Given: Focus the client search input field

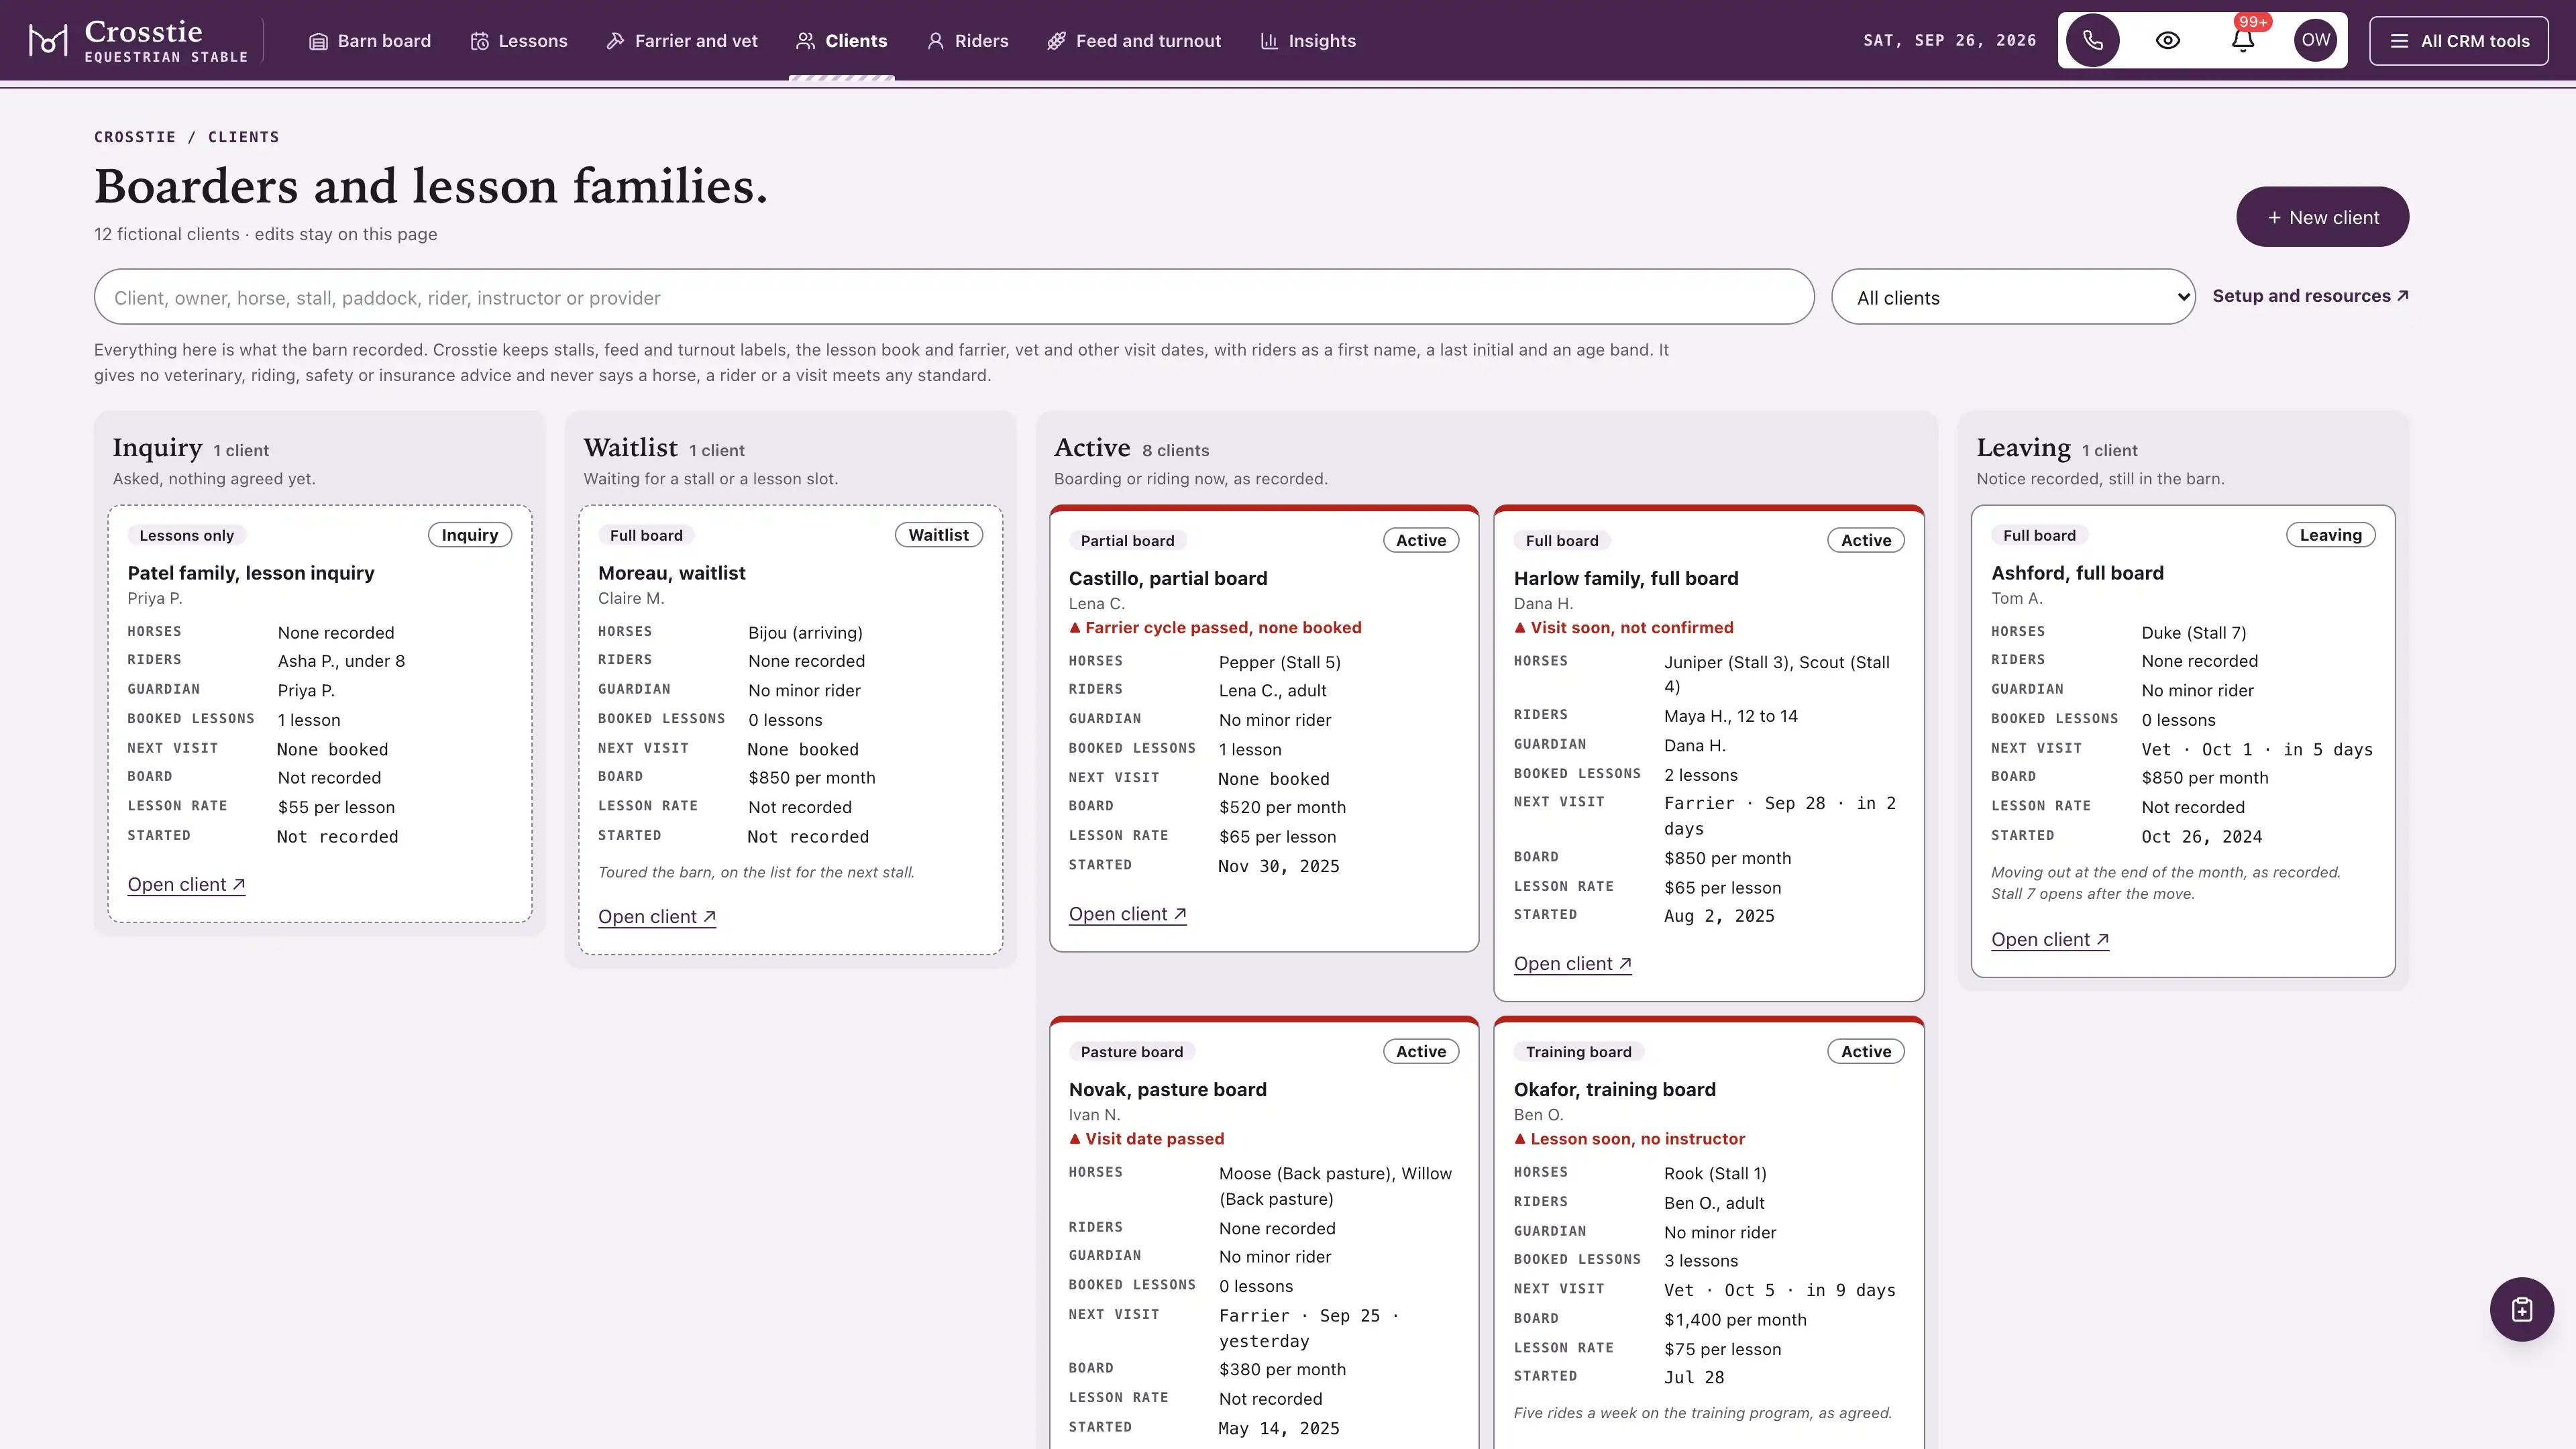Looking at the screenshot, I should [x=954, y=297].
